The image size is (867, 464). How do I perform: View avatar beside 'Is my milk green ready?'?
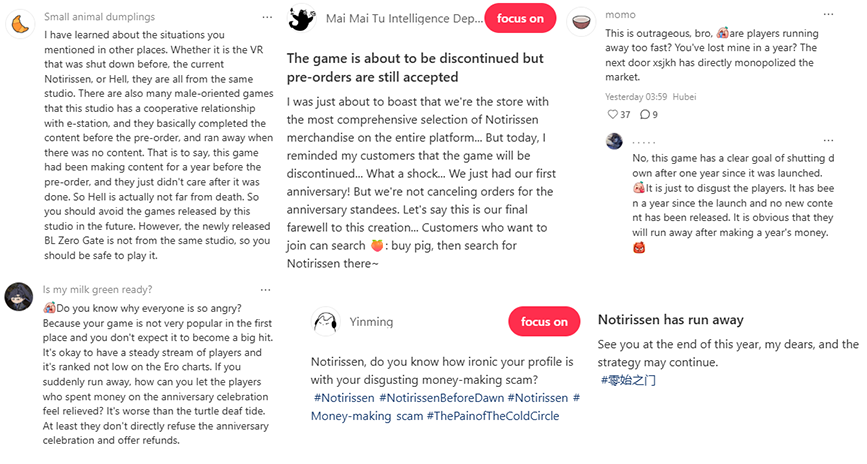point(18,295)
